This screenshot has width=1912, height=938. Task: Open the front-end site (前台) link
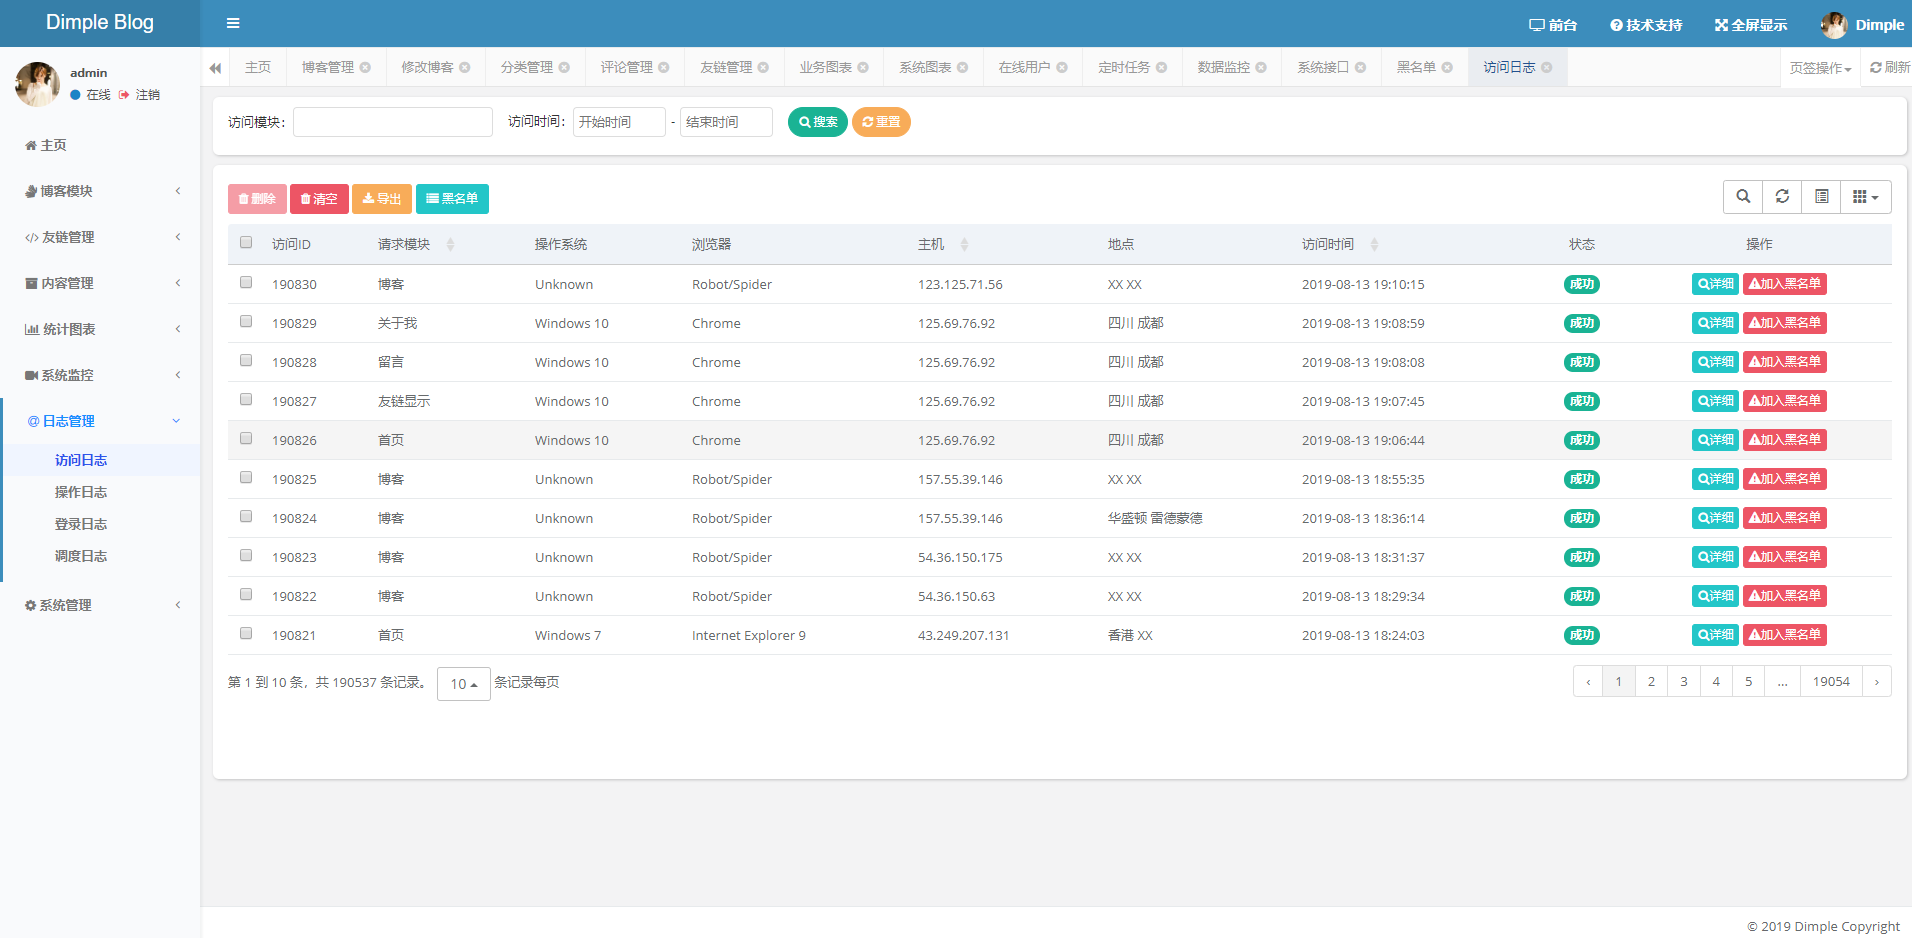1553,25
